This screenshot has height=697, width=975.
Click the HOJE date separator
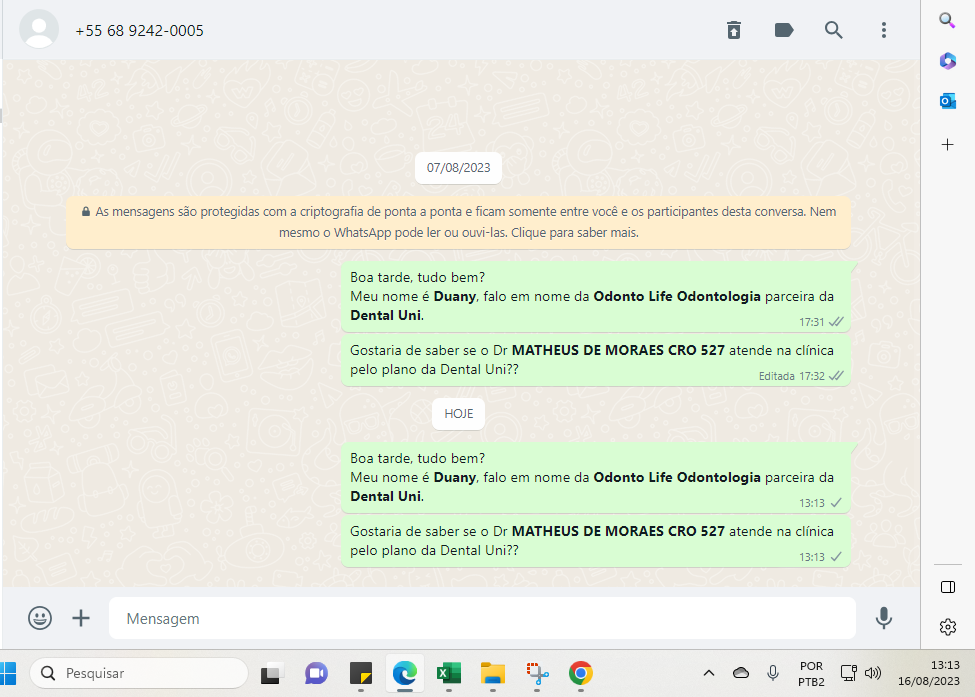(458, 414)
